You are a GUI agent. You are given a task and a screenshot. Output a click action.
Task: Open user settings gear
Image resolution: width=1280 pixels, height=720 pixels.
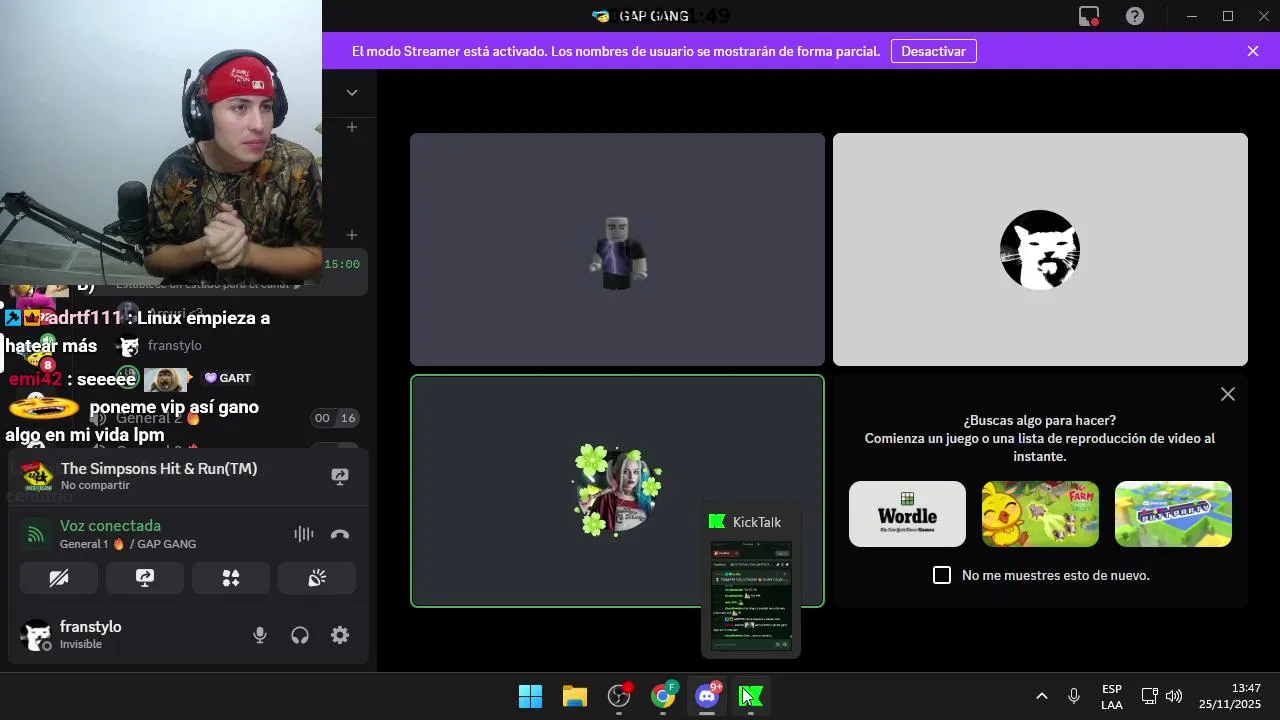(340, 635)
